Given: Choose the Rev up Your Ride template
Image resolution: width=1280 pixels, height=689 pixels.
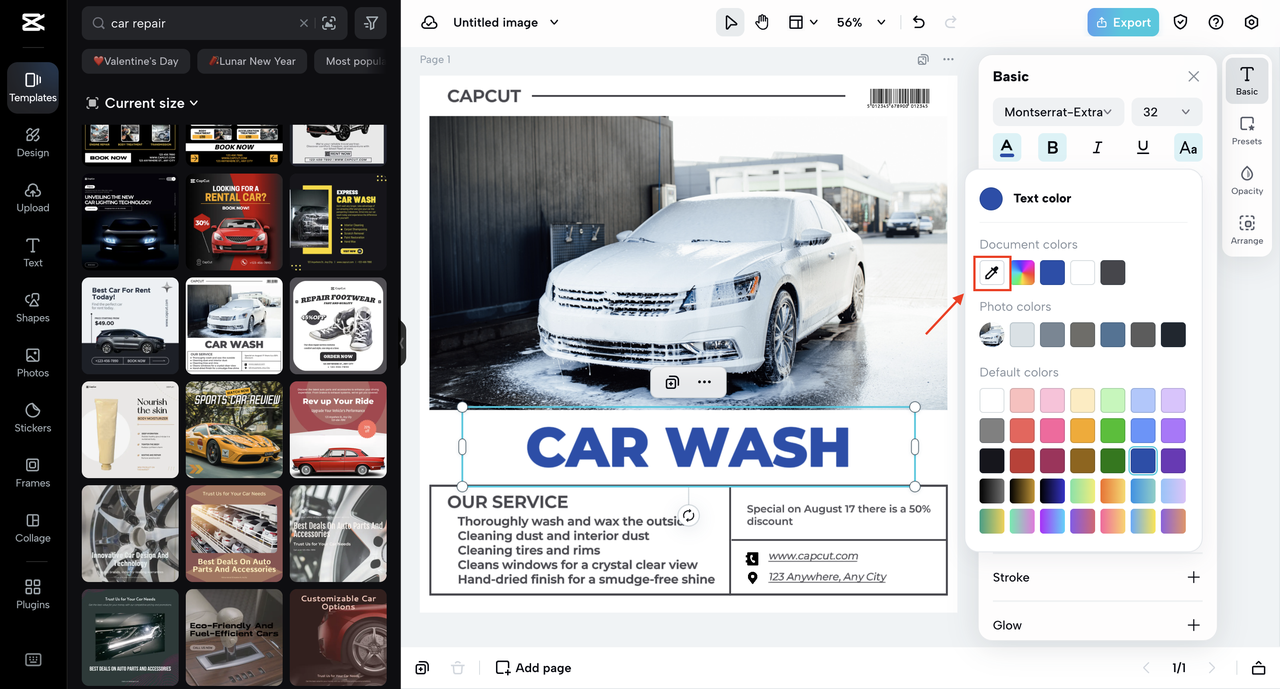Looking at the screenshot, I should point(338,429).
